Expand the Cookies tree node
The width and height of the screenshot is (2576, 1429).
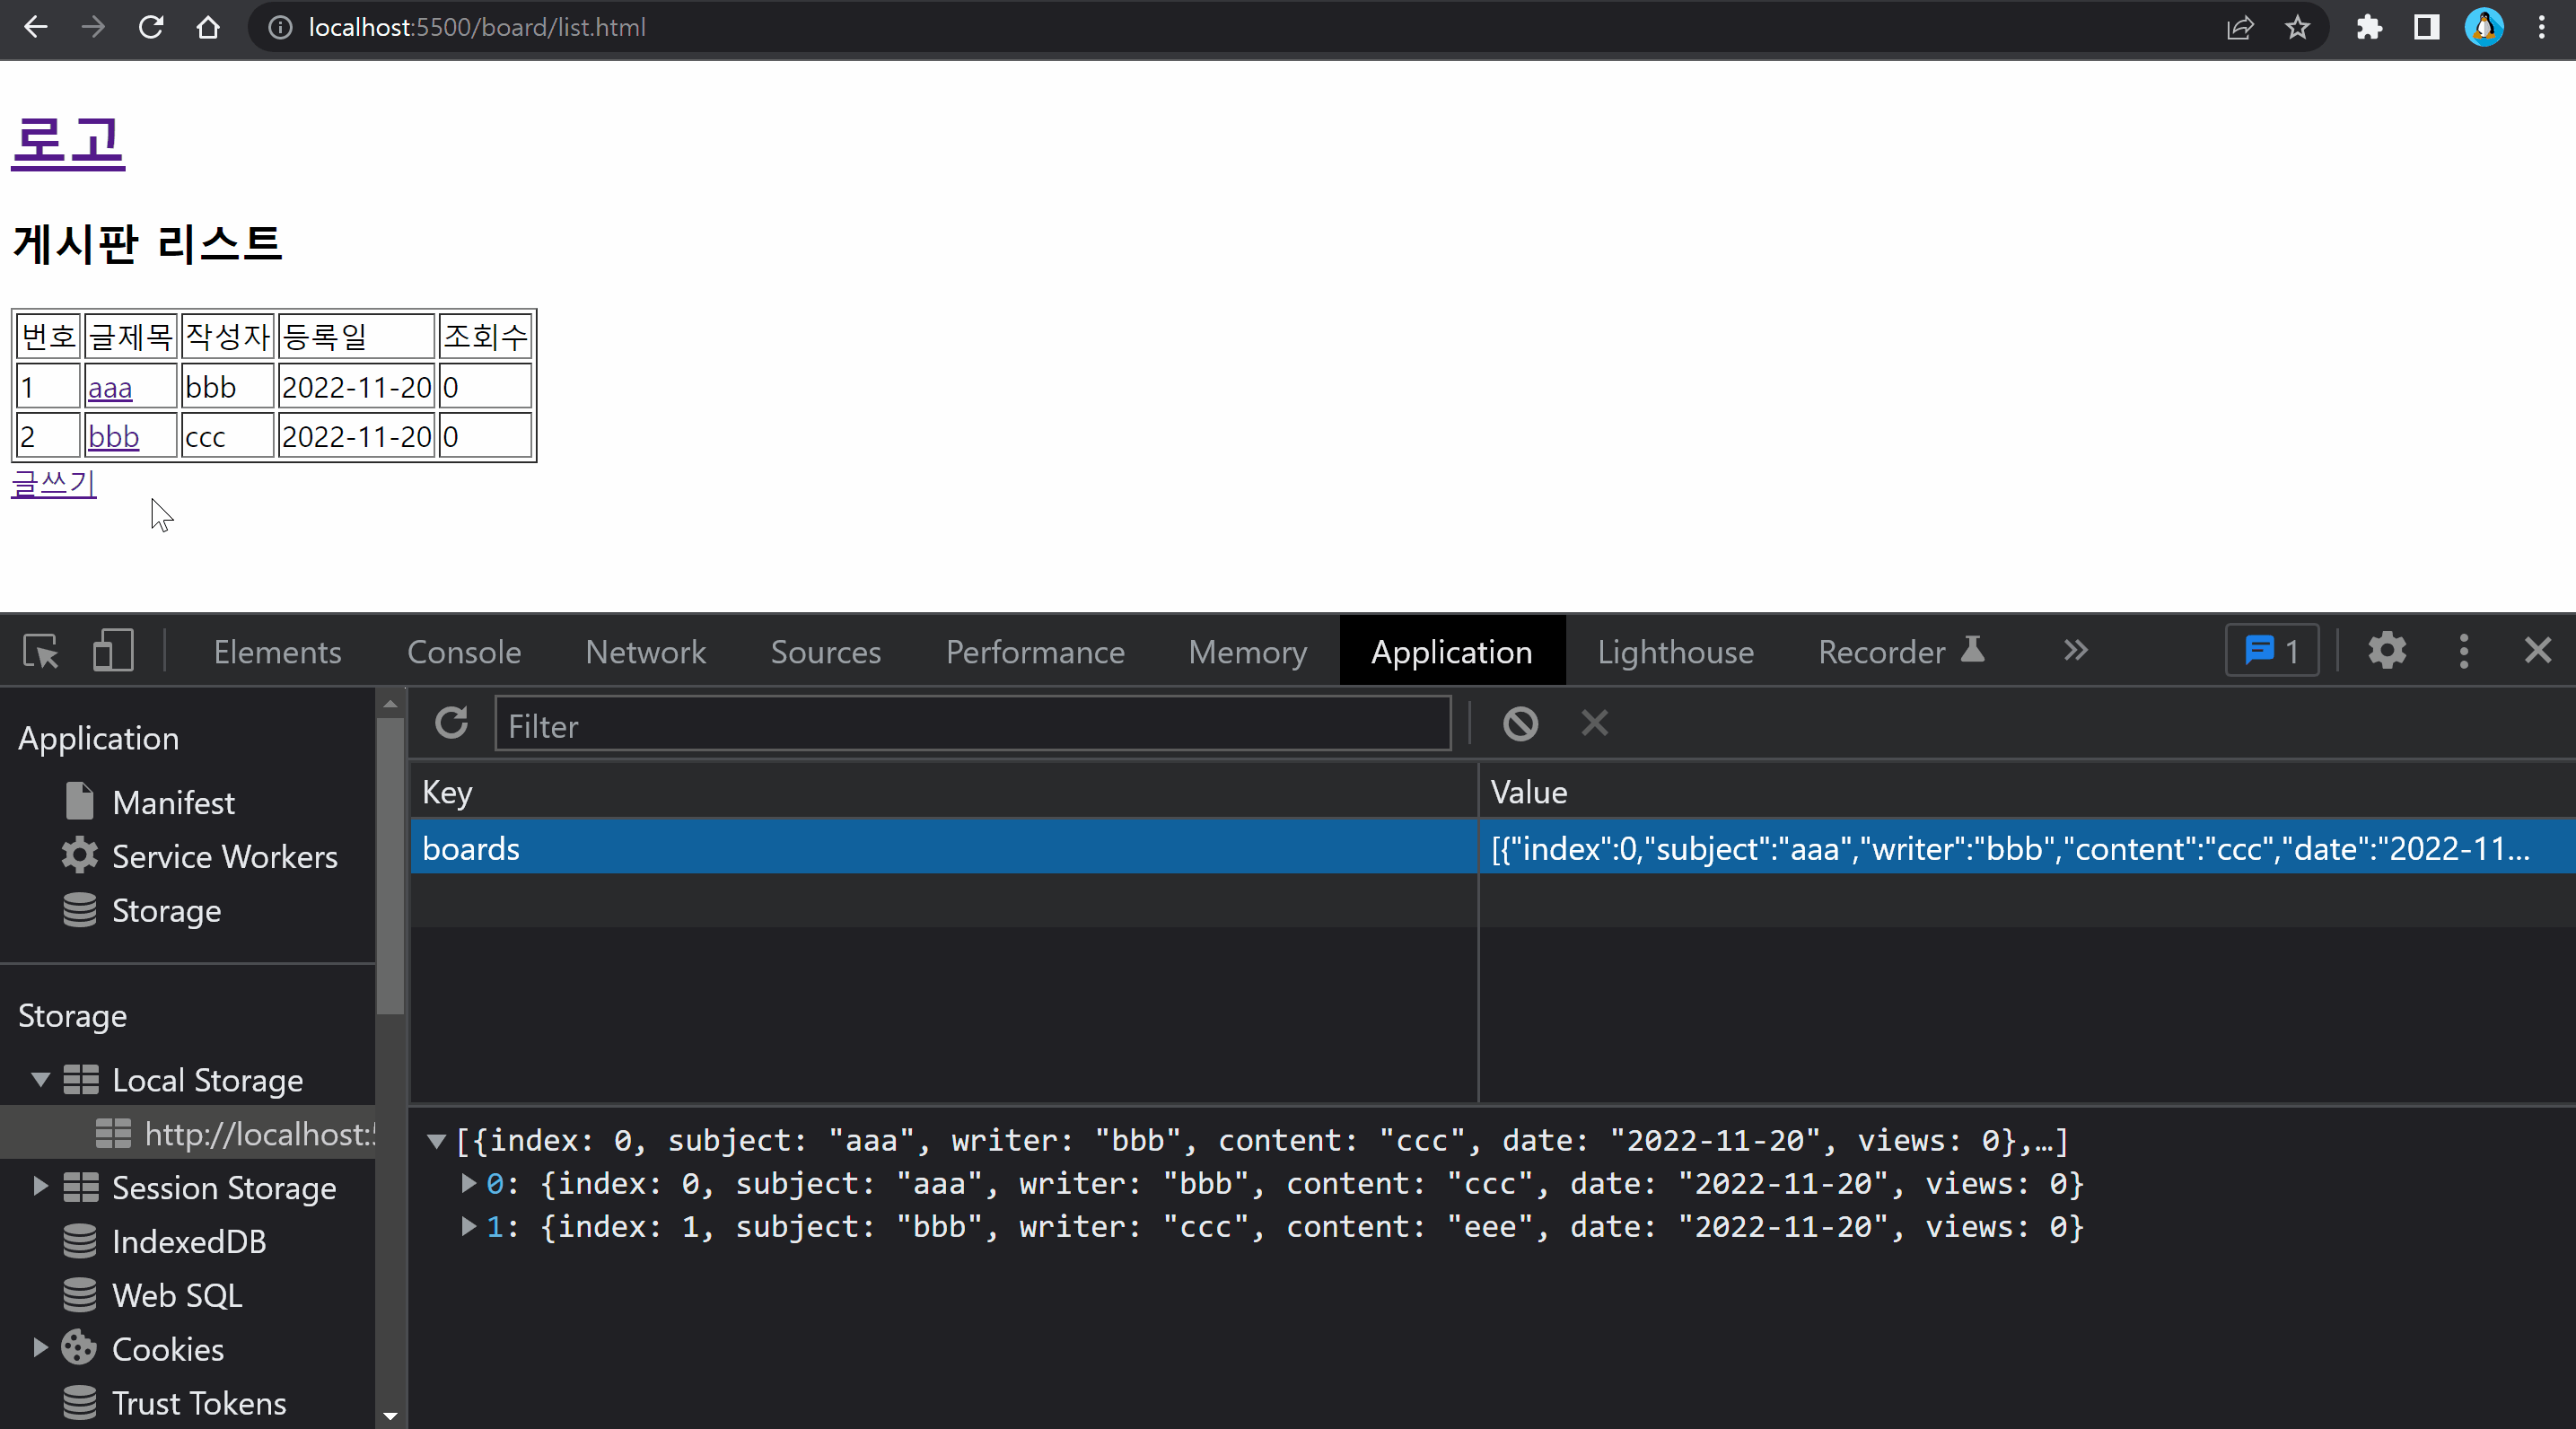[x=41, y=1348]
